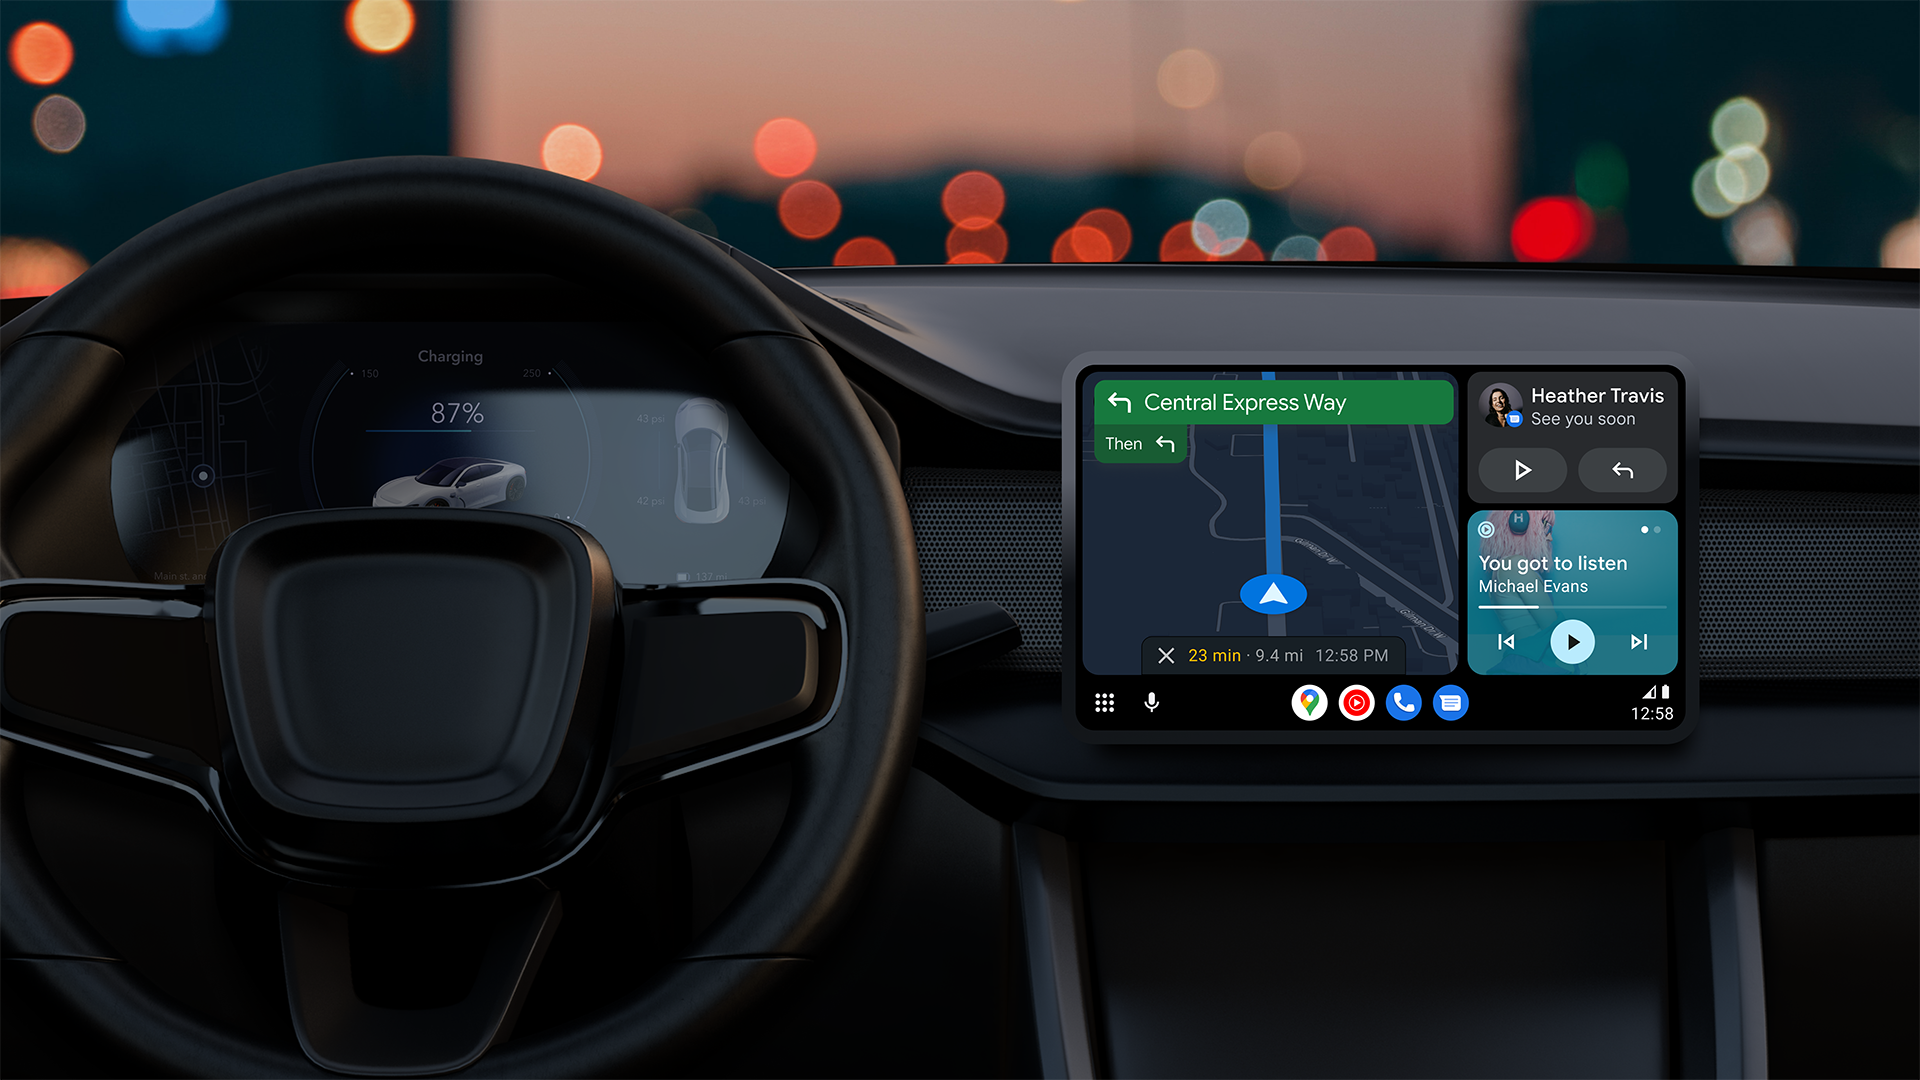Tap the microphone voice input icon
The height and width of the screenshot is (1080, 1920).
1151,702
